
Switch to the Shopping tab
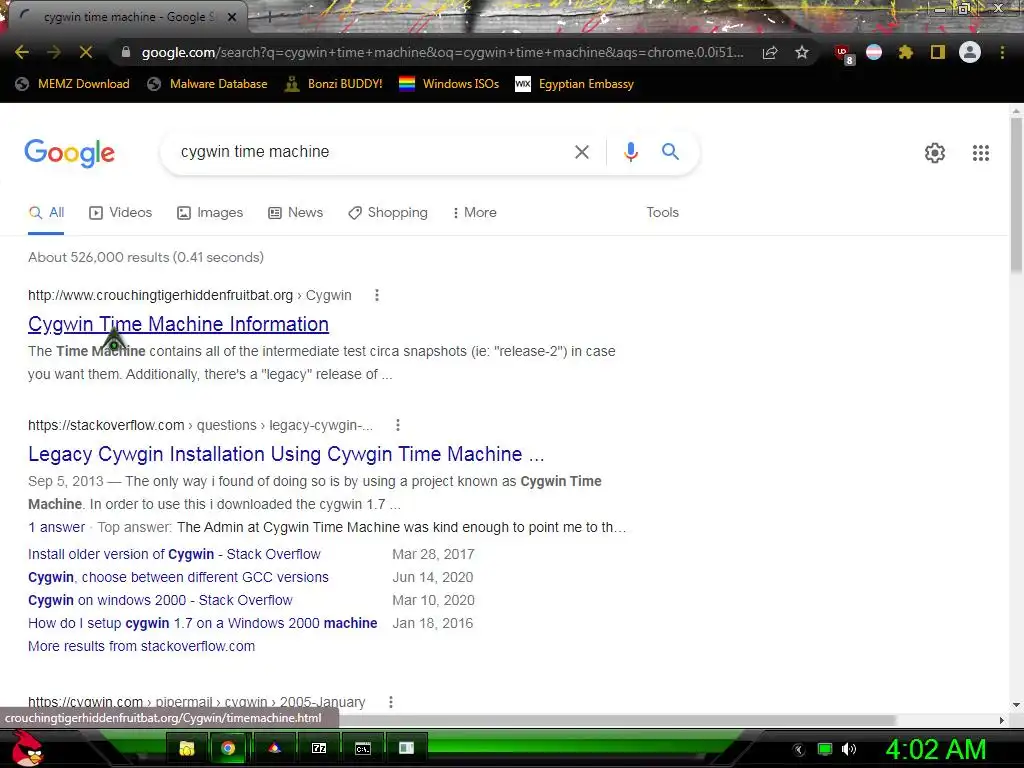point(388,213)
